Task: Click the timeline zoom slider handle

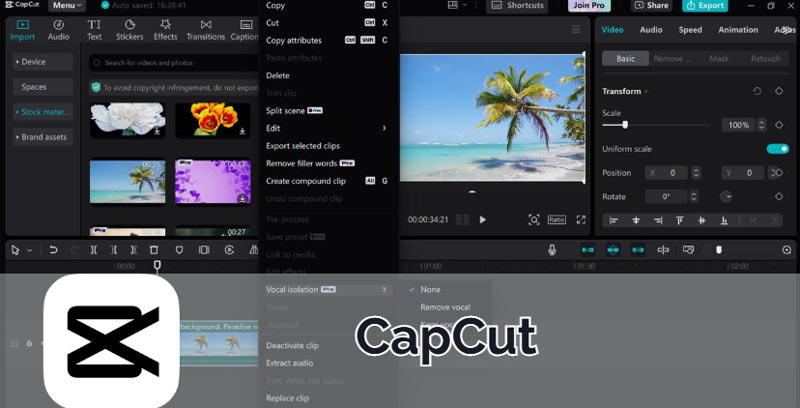Action: (719, 250)
